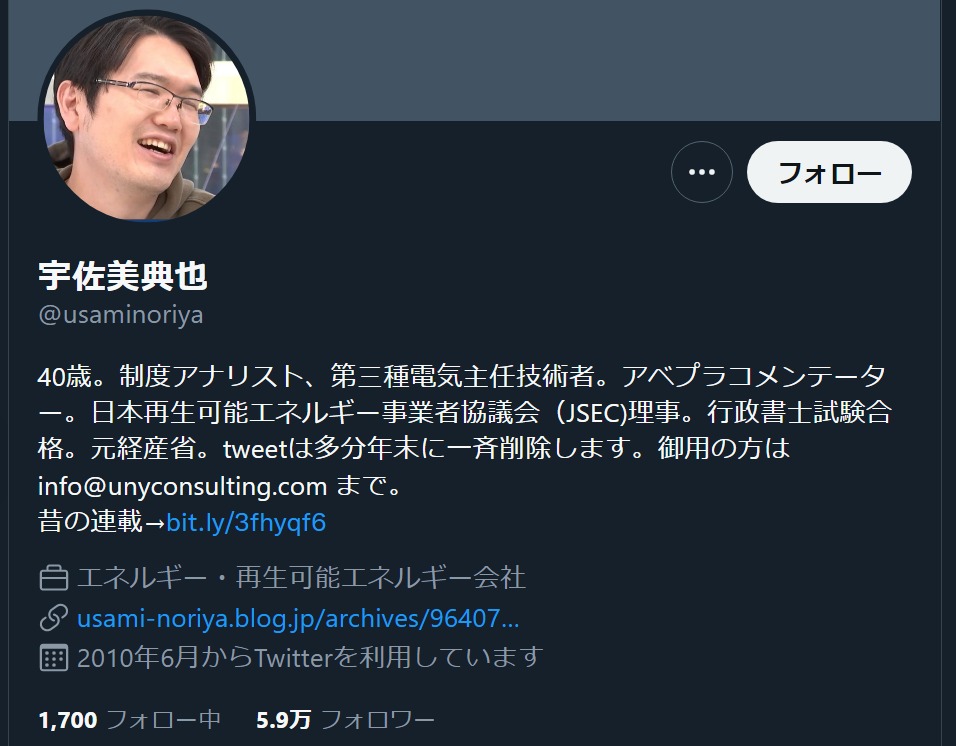Click the briefcase category icon

[x=54, y=578]
